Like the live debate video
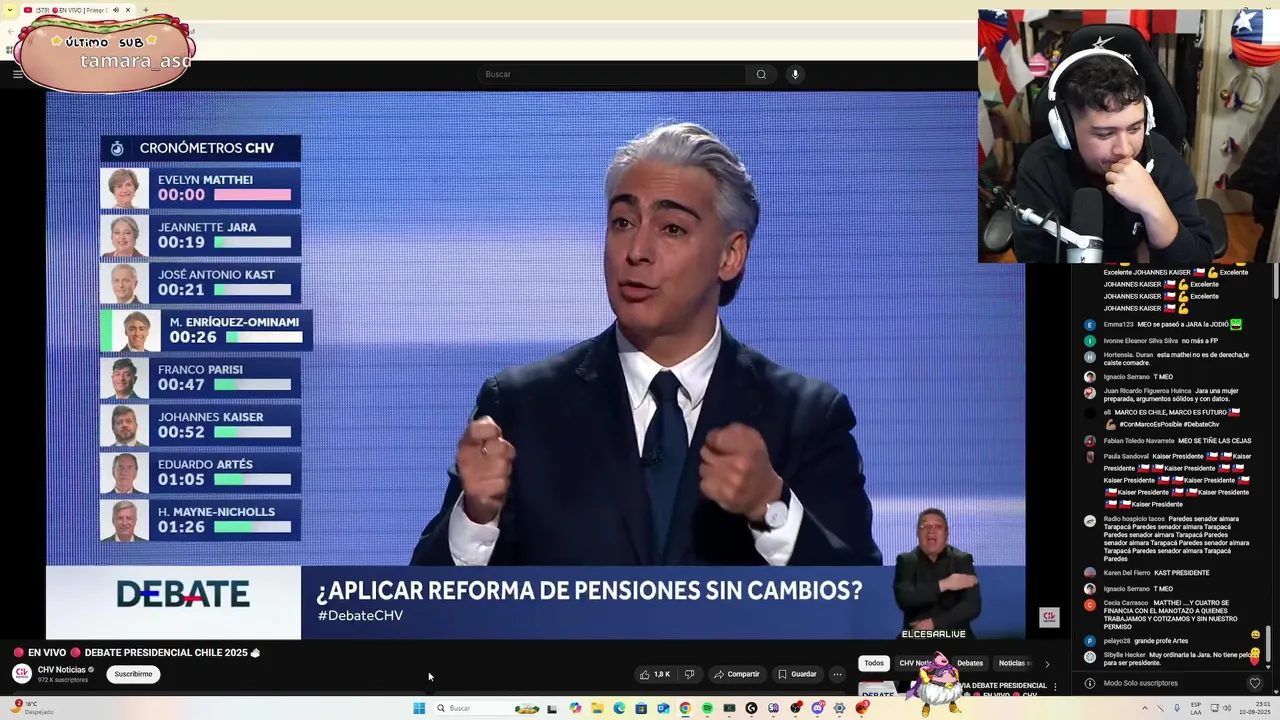The height and width of the screenshot is (720, 1280). [x=655, y=674]
